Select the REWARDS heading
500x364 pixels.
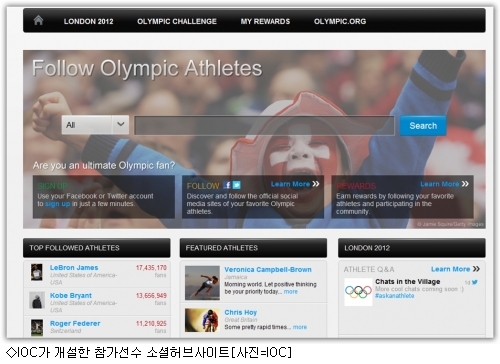pos(356,186)
